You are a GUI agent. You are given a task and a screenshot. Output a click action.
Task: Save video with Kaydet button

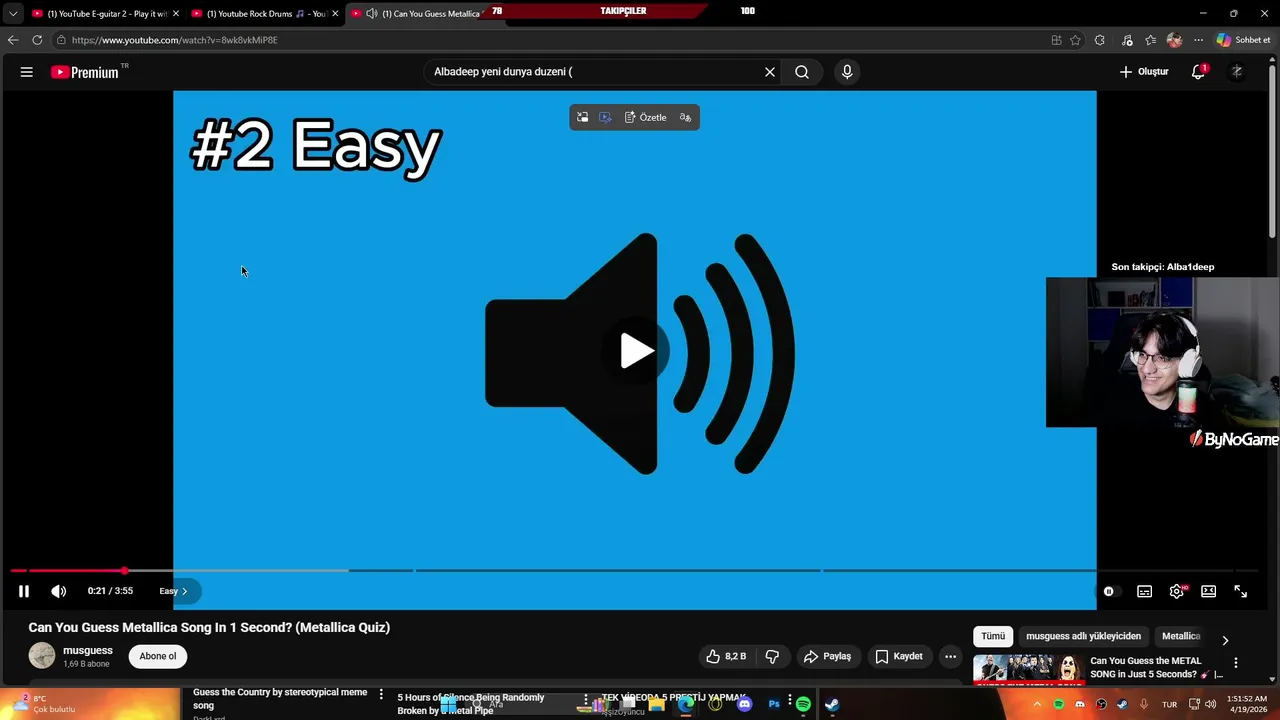tap(899, 656)
